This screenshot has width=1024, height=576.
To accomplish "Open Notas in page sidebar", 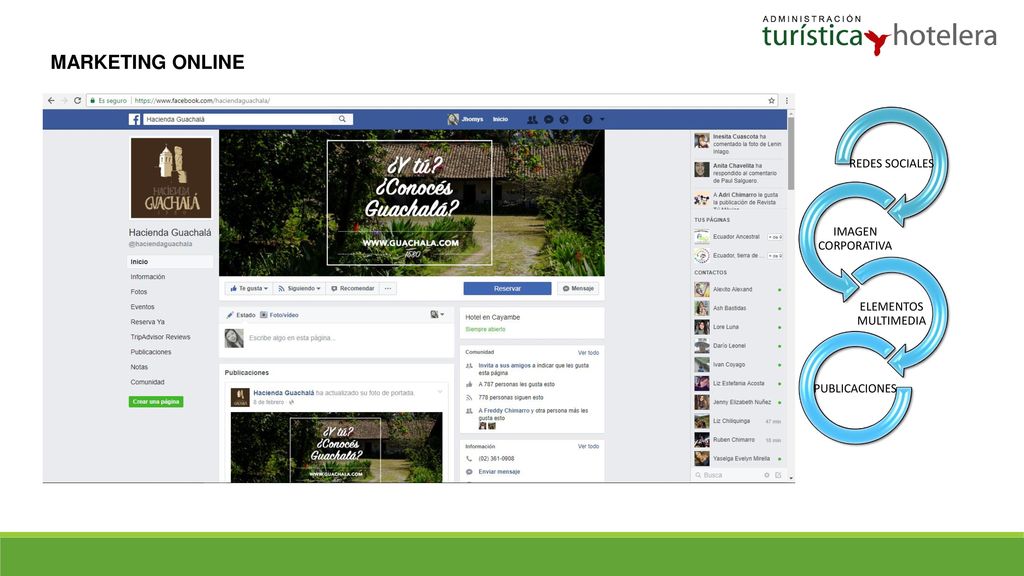I will 139,367.
